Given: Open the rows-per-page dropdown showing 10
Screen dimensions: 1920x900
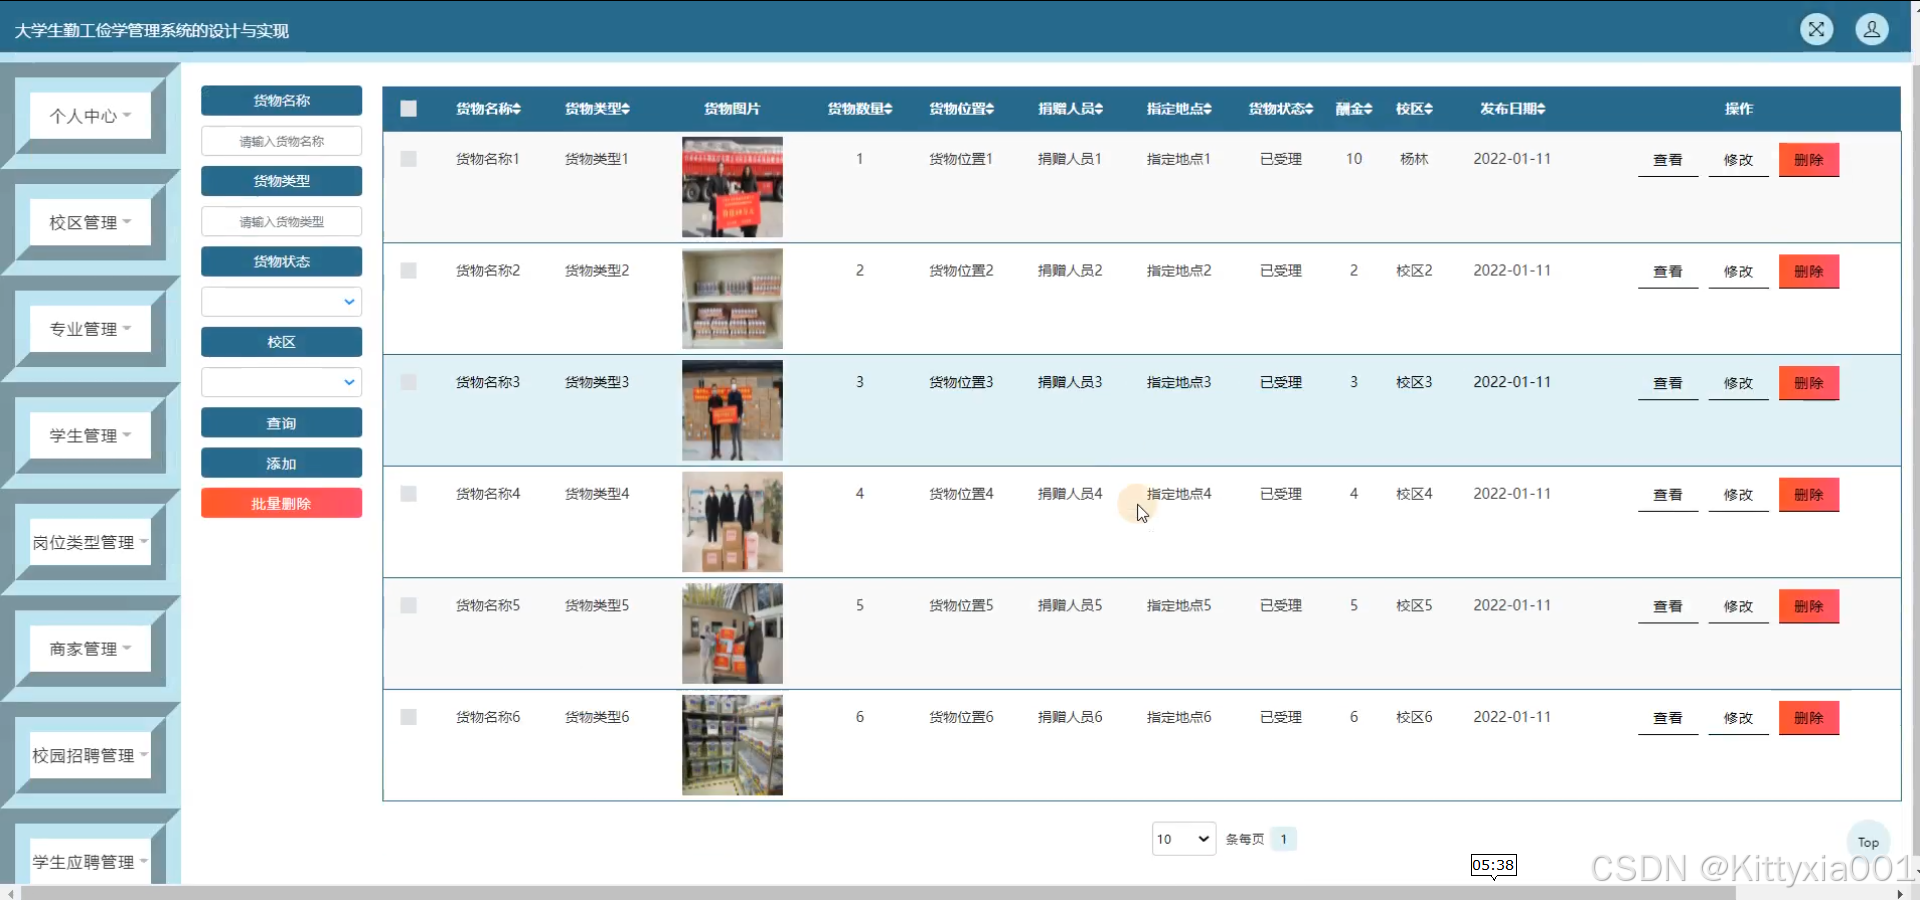Looking at the screenshot, I should click(x=1183, y=839).
